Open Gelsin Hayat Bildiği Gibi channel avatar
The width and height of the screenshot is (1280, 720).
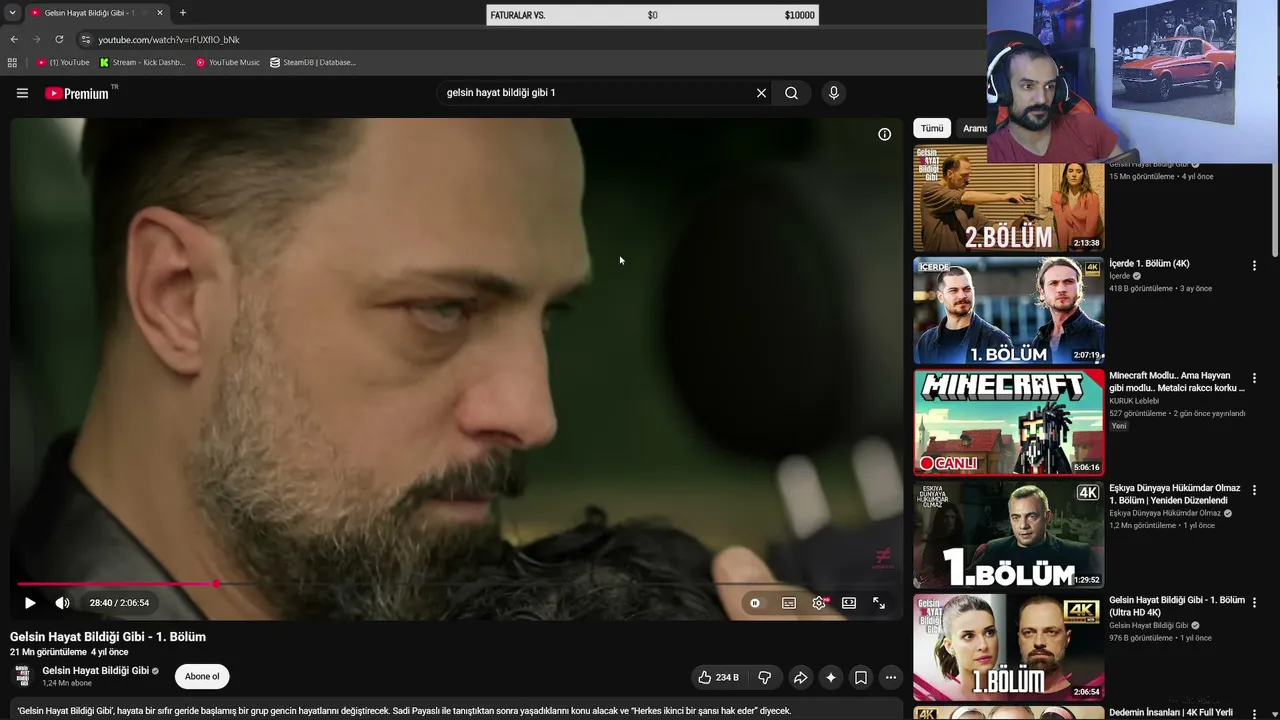pyautogui.click(x=22, y=676)
